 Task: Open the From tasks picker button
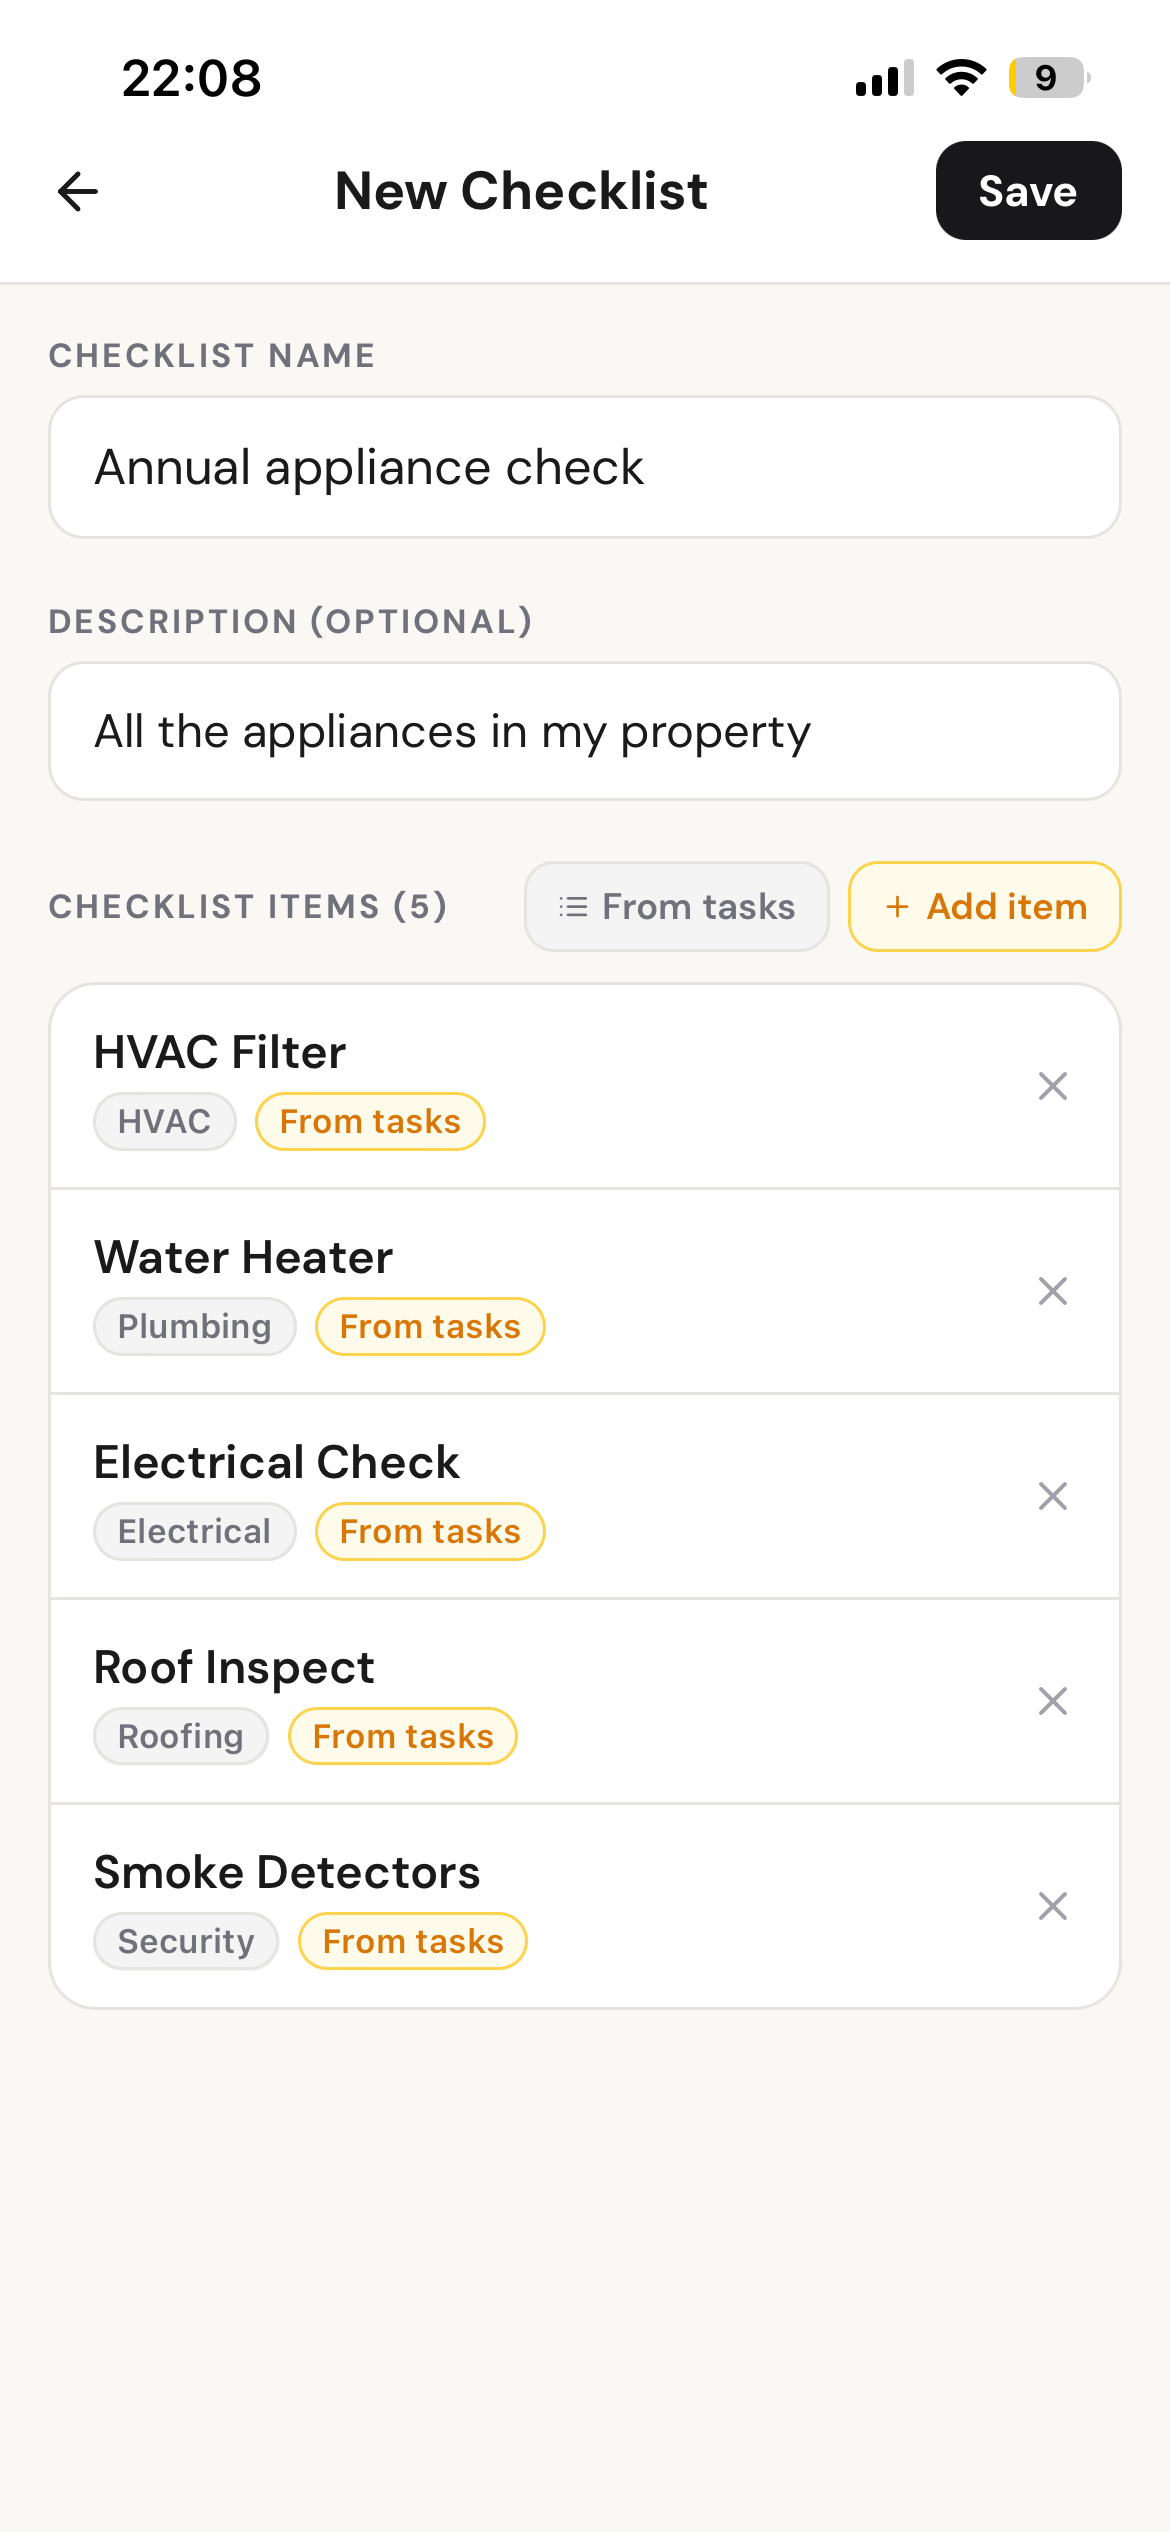point(676,907)
